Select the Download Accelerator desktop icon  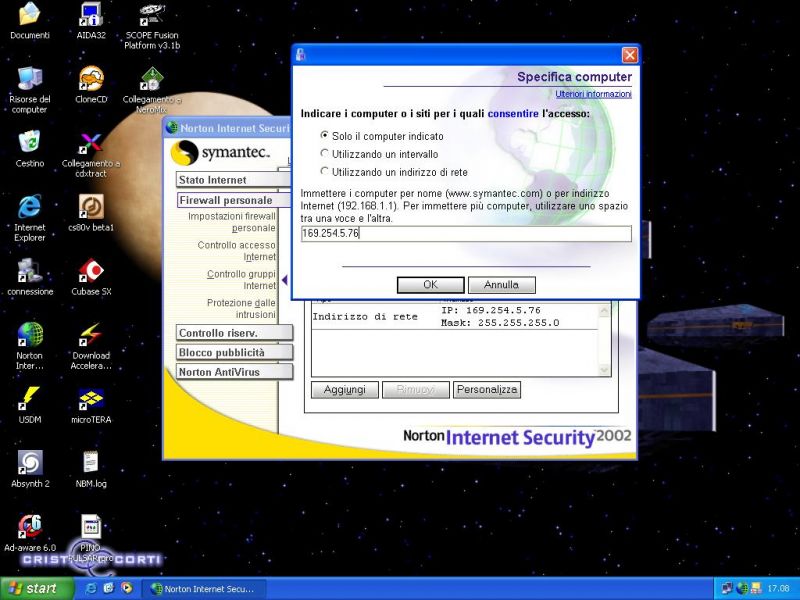[91, 335]
